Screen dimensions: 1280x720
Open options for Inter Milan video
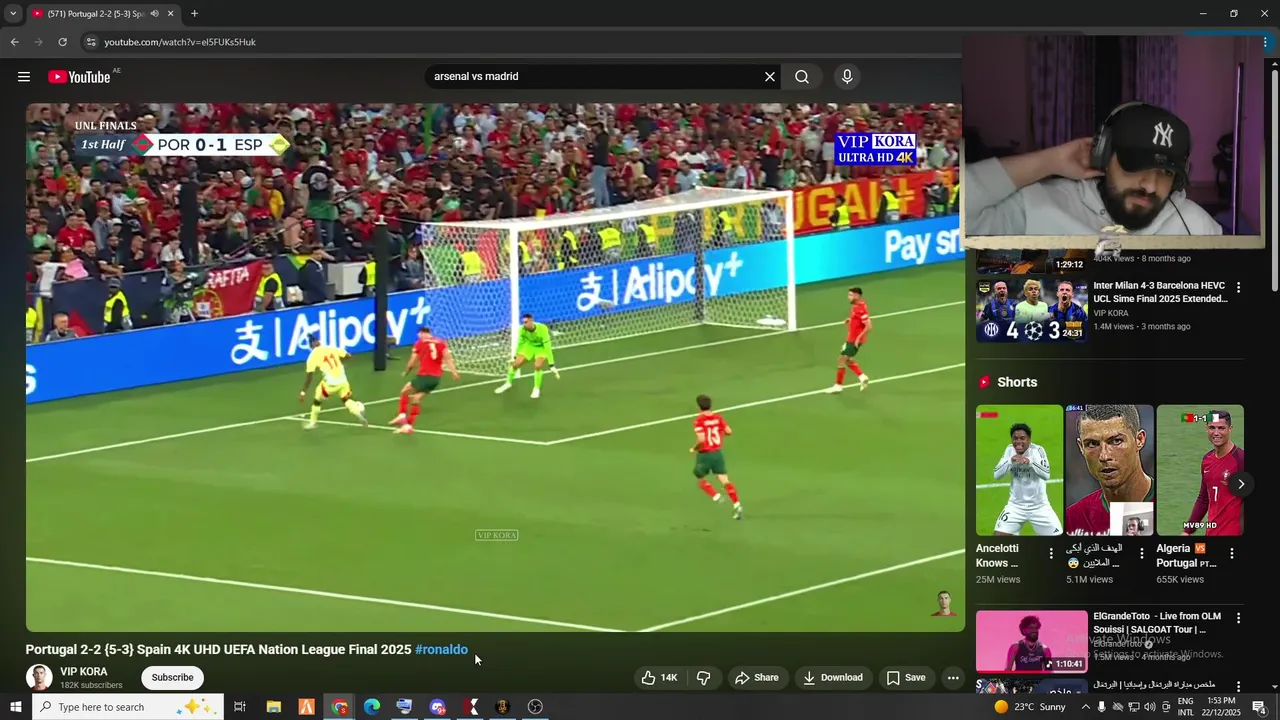point(1238,287)
